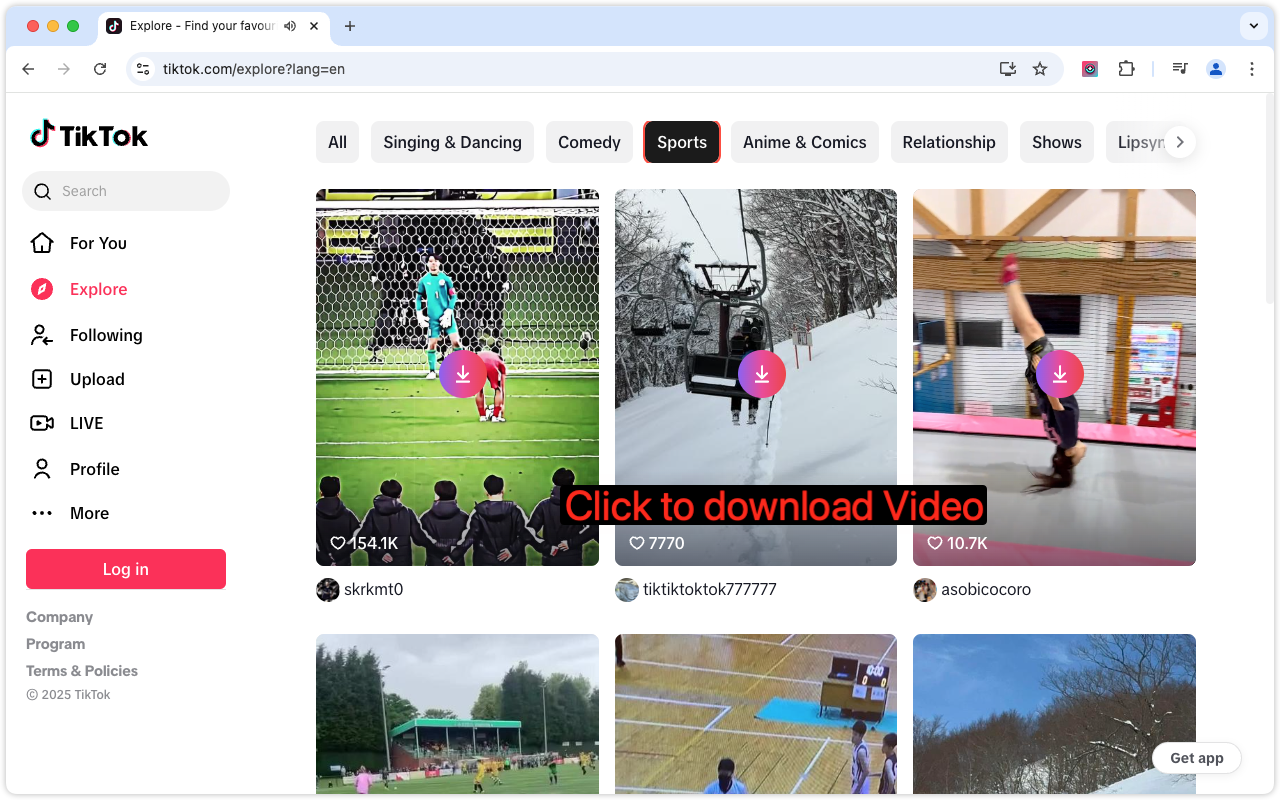The height and width of the screenshot is (800, 1280).
Task: Select the For You home icon
Action: [41, 242]
